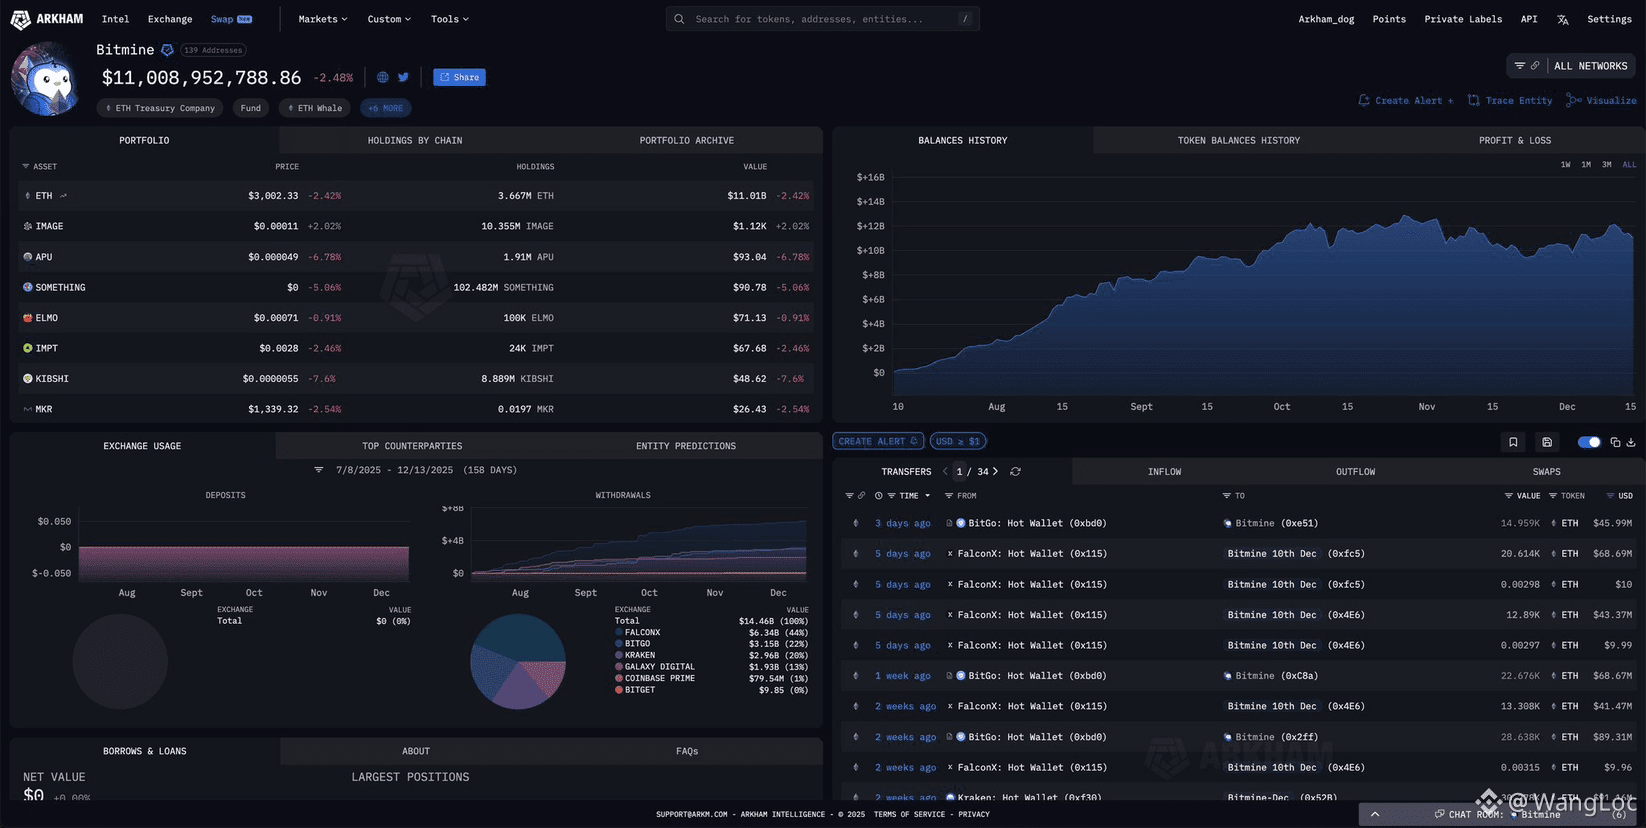Open the Profit & Loss tab
This screenshot has height=828, width=1646.
tap(1515, 140)
